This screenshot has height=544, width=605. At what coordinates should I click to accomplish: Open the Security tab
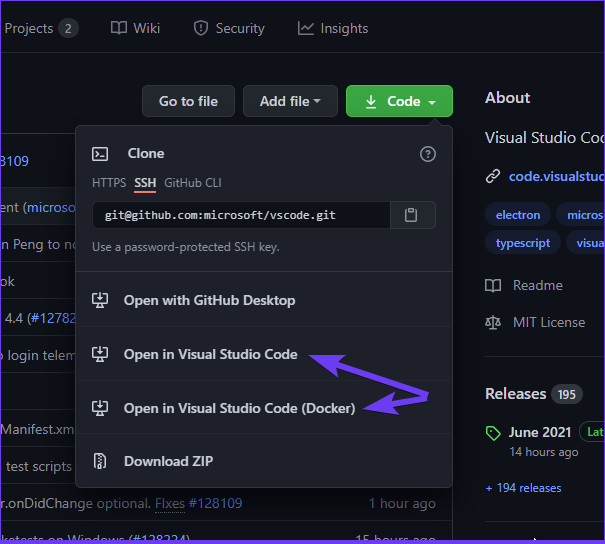pos(229,28)
